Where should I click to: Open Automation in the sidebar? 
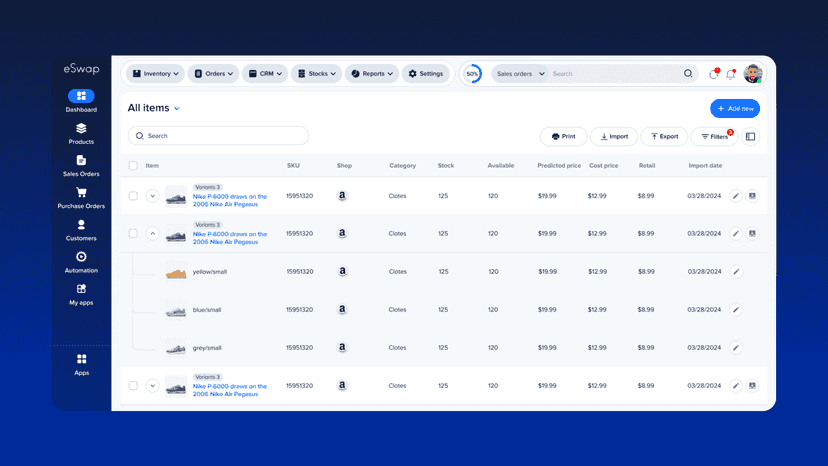click(81, 262)
